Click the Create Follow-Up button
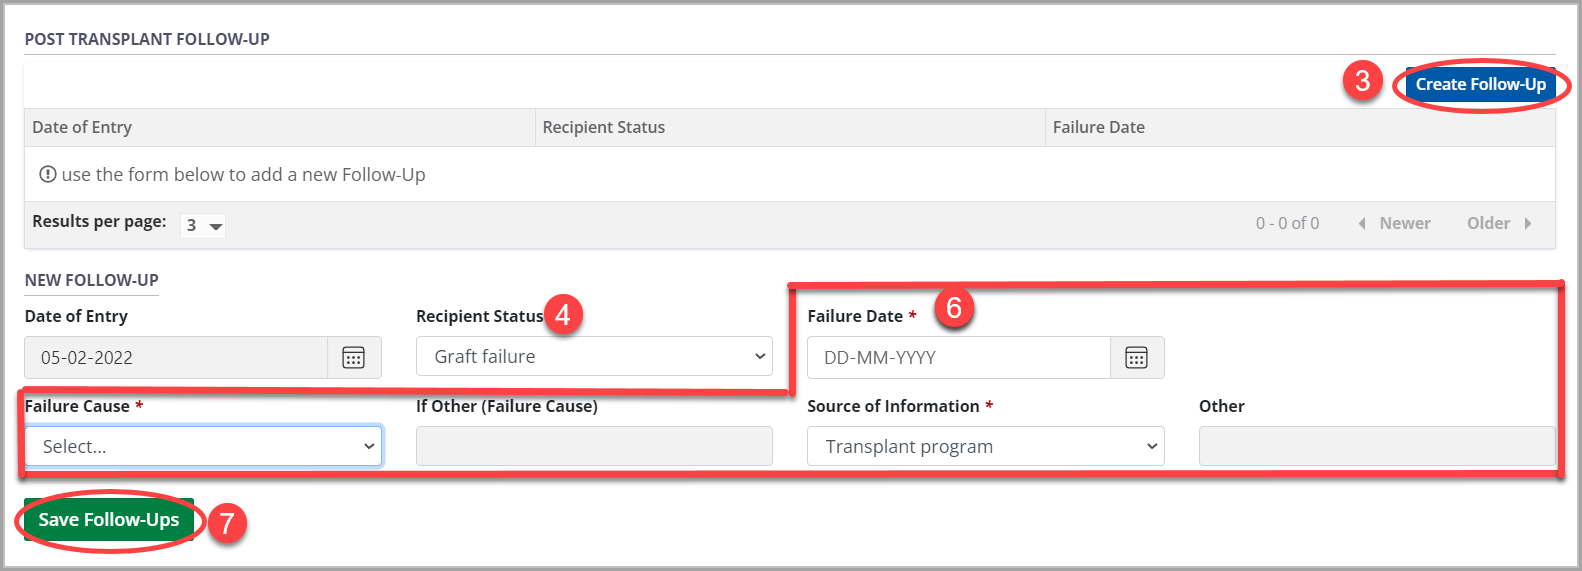The height and width of the screenshot is (571, 1582). 1481,85
